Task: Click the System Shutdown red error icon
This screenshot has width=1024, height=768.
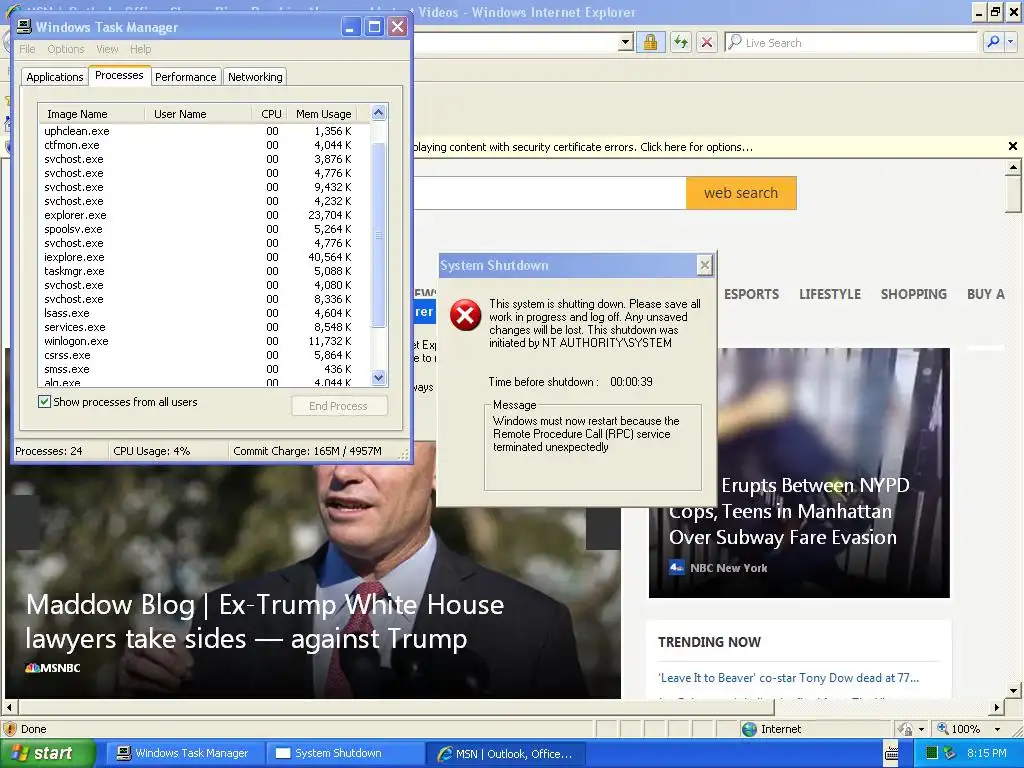Action: (x=466, y=316)
